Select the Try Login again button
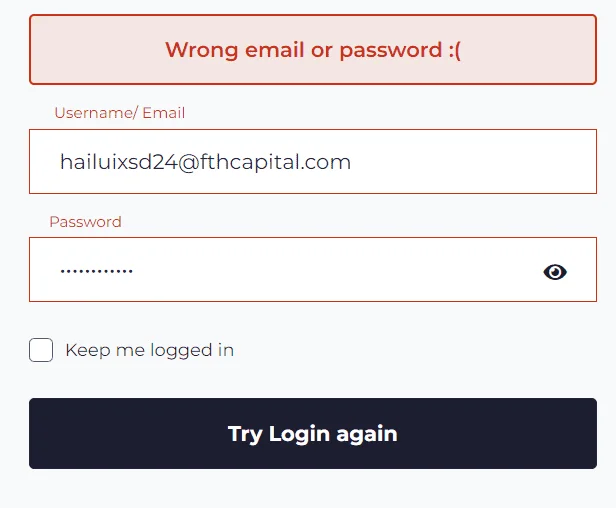616x508 pixels. [313, 433]
